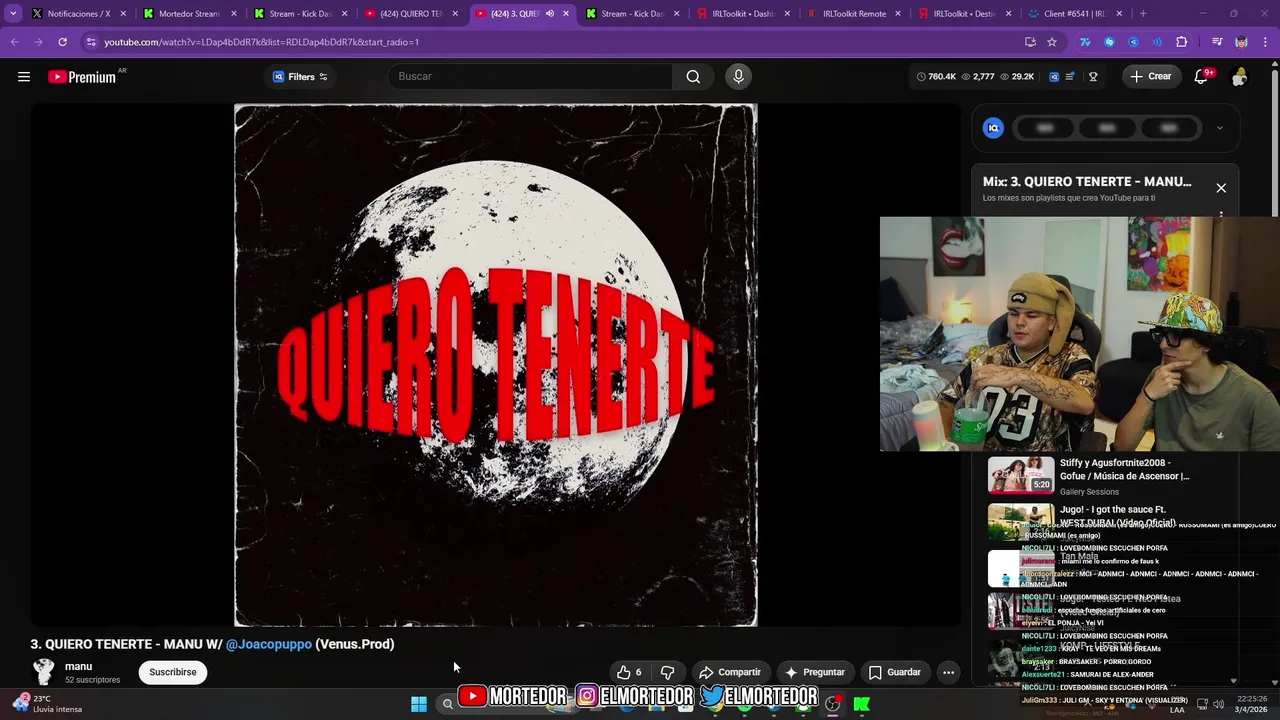This screenshot has height=720, width=1280.
Task: Open the Windows Start button
Action: [x=419, y=704]
